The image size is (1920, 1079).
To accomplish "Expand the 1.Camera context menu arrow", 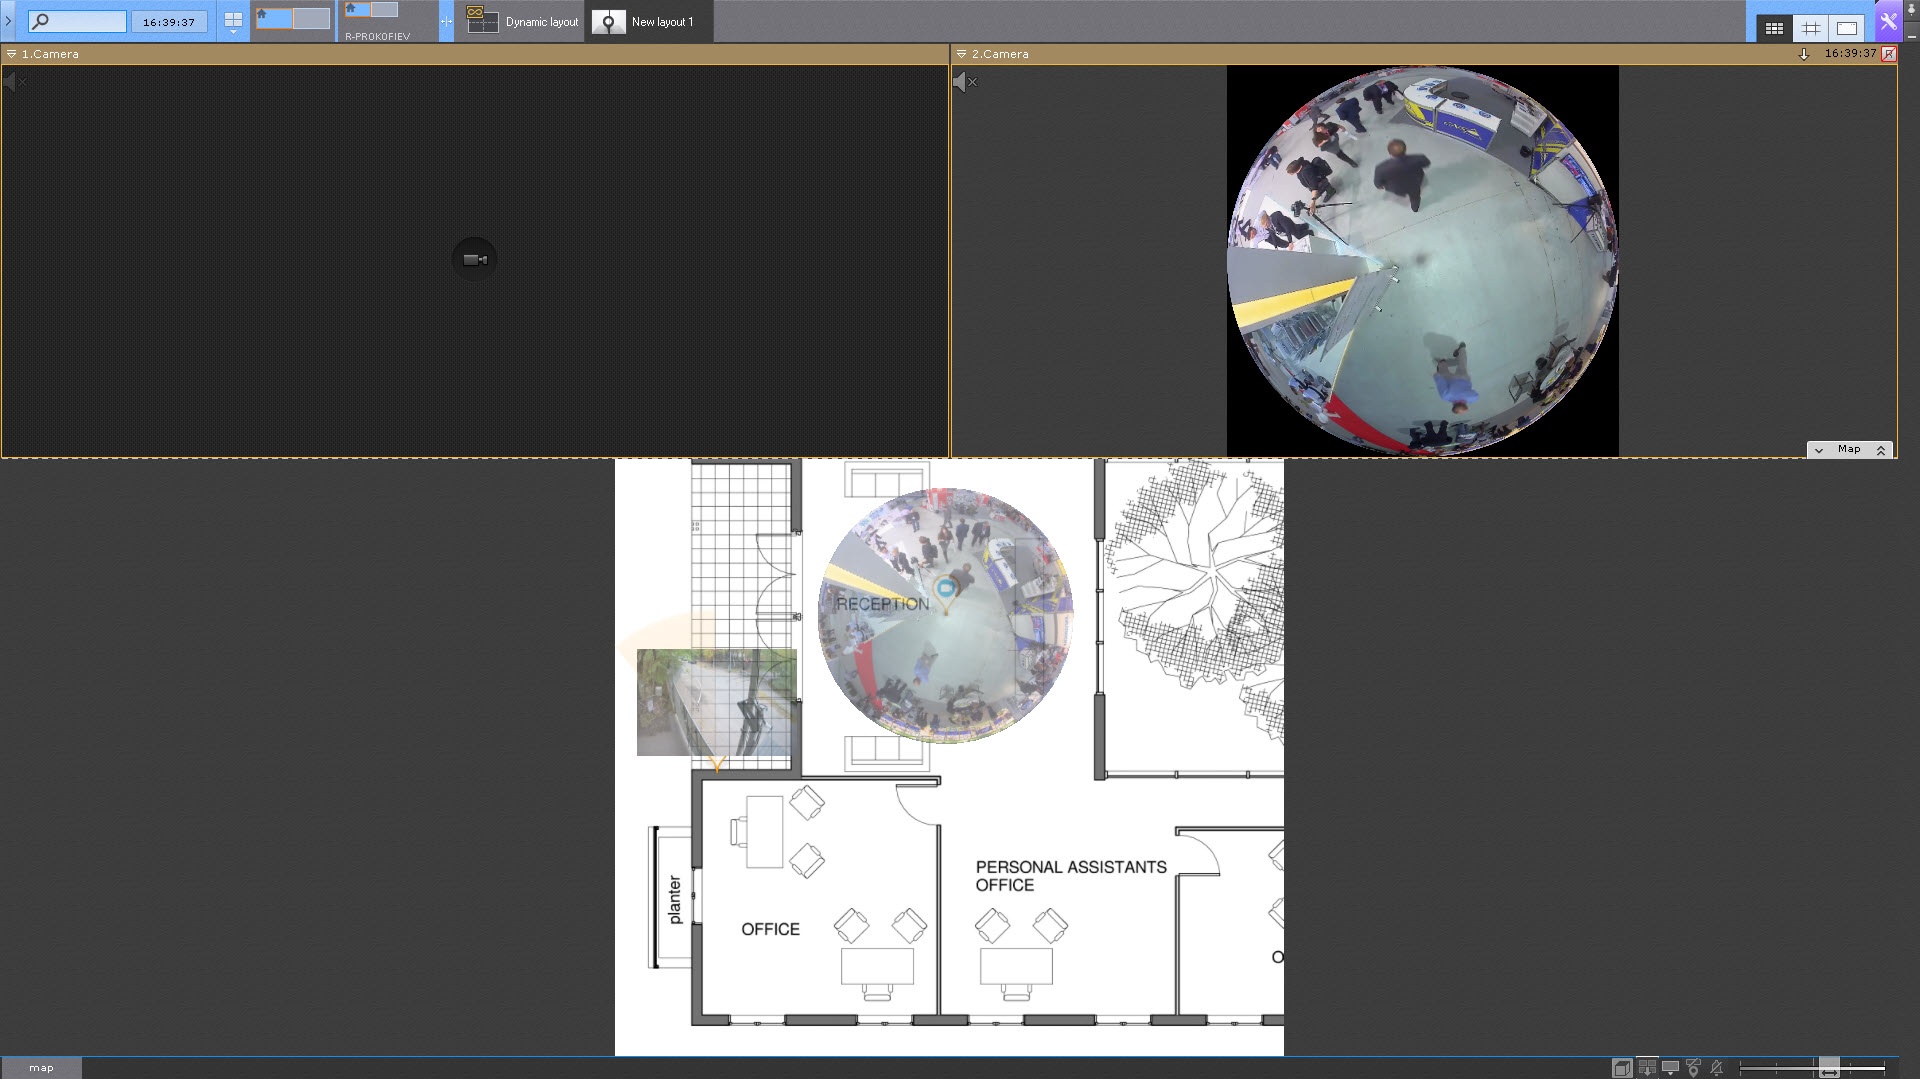I will (x=11, y=54).
